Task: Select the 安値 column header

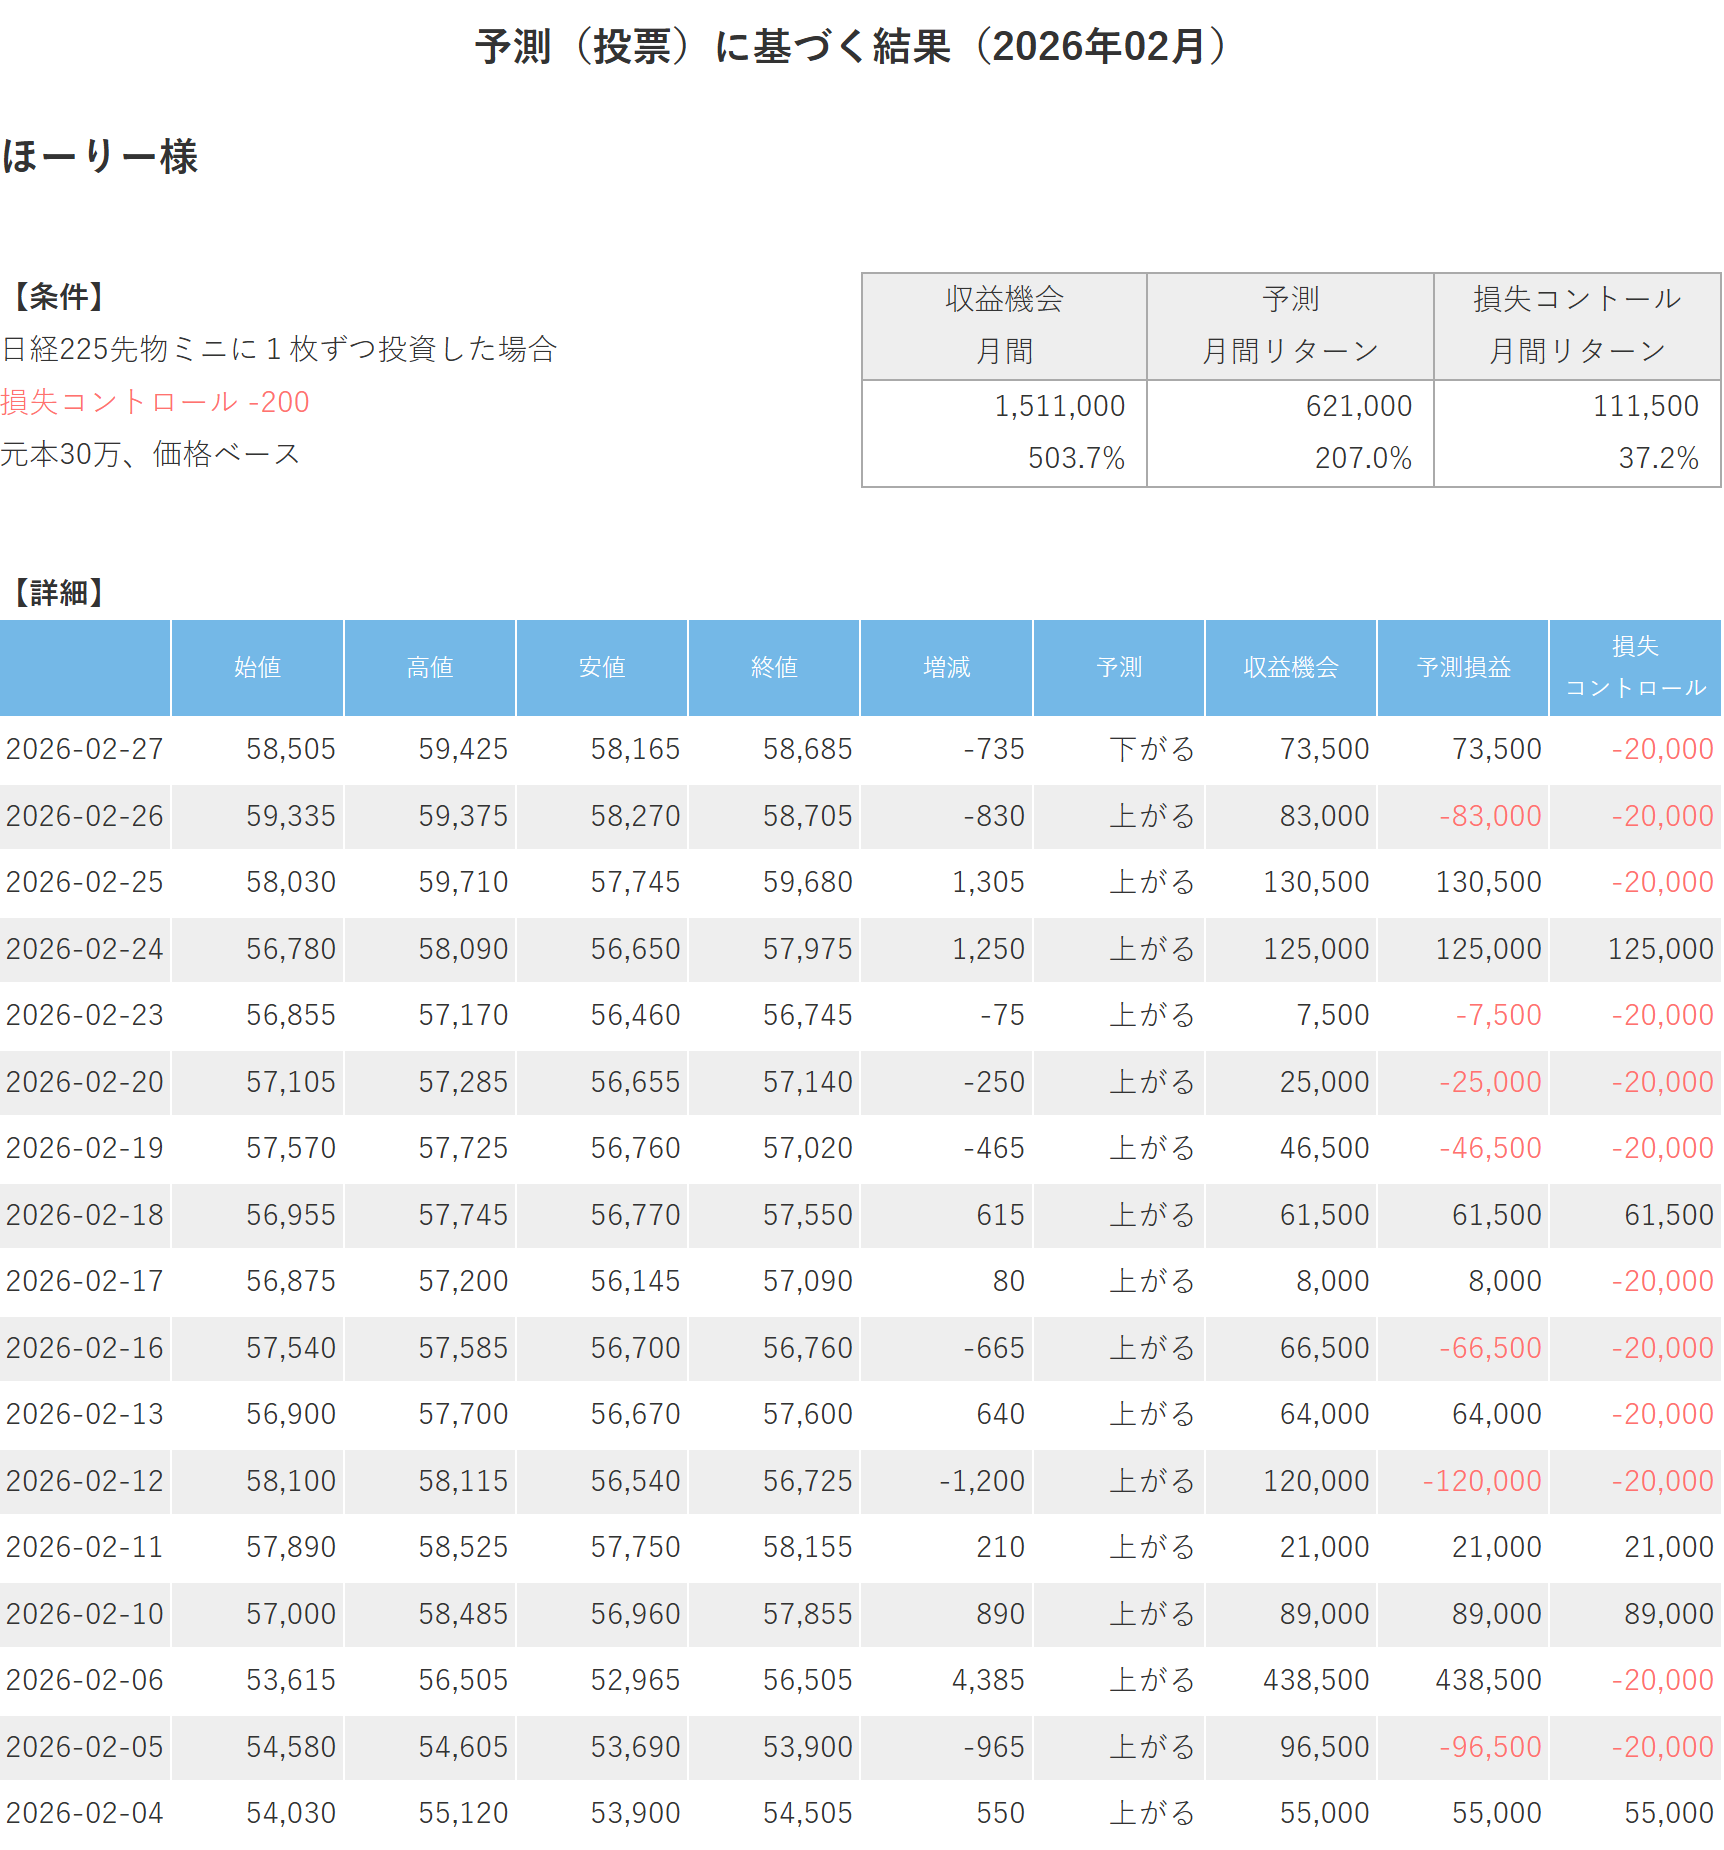Action: point(602,667)
